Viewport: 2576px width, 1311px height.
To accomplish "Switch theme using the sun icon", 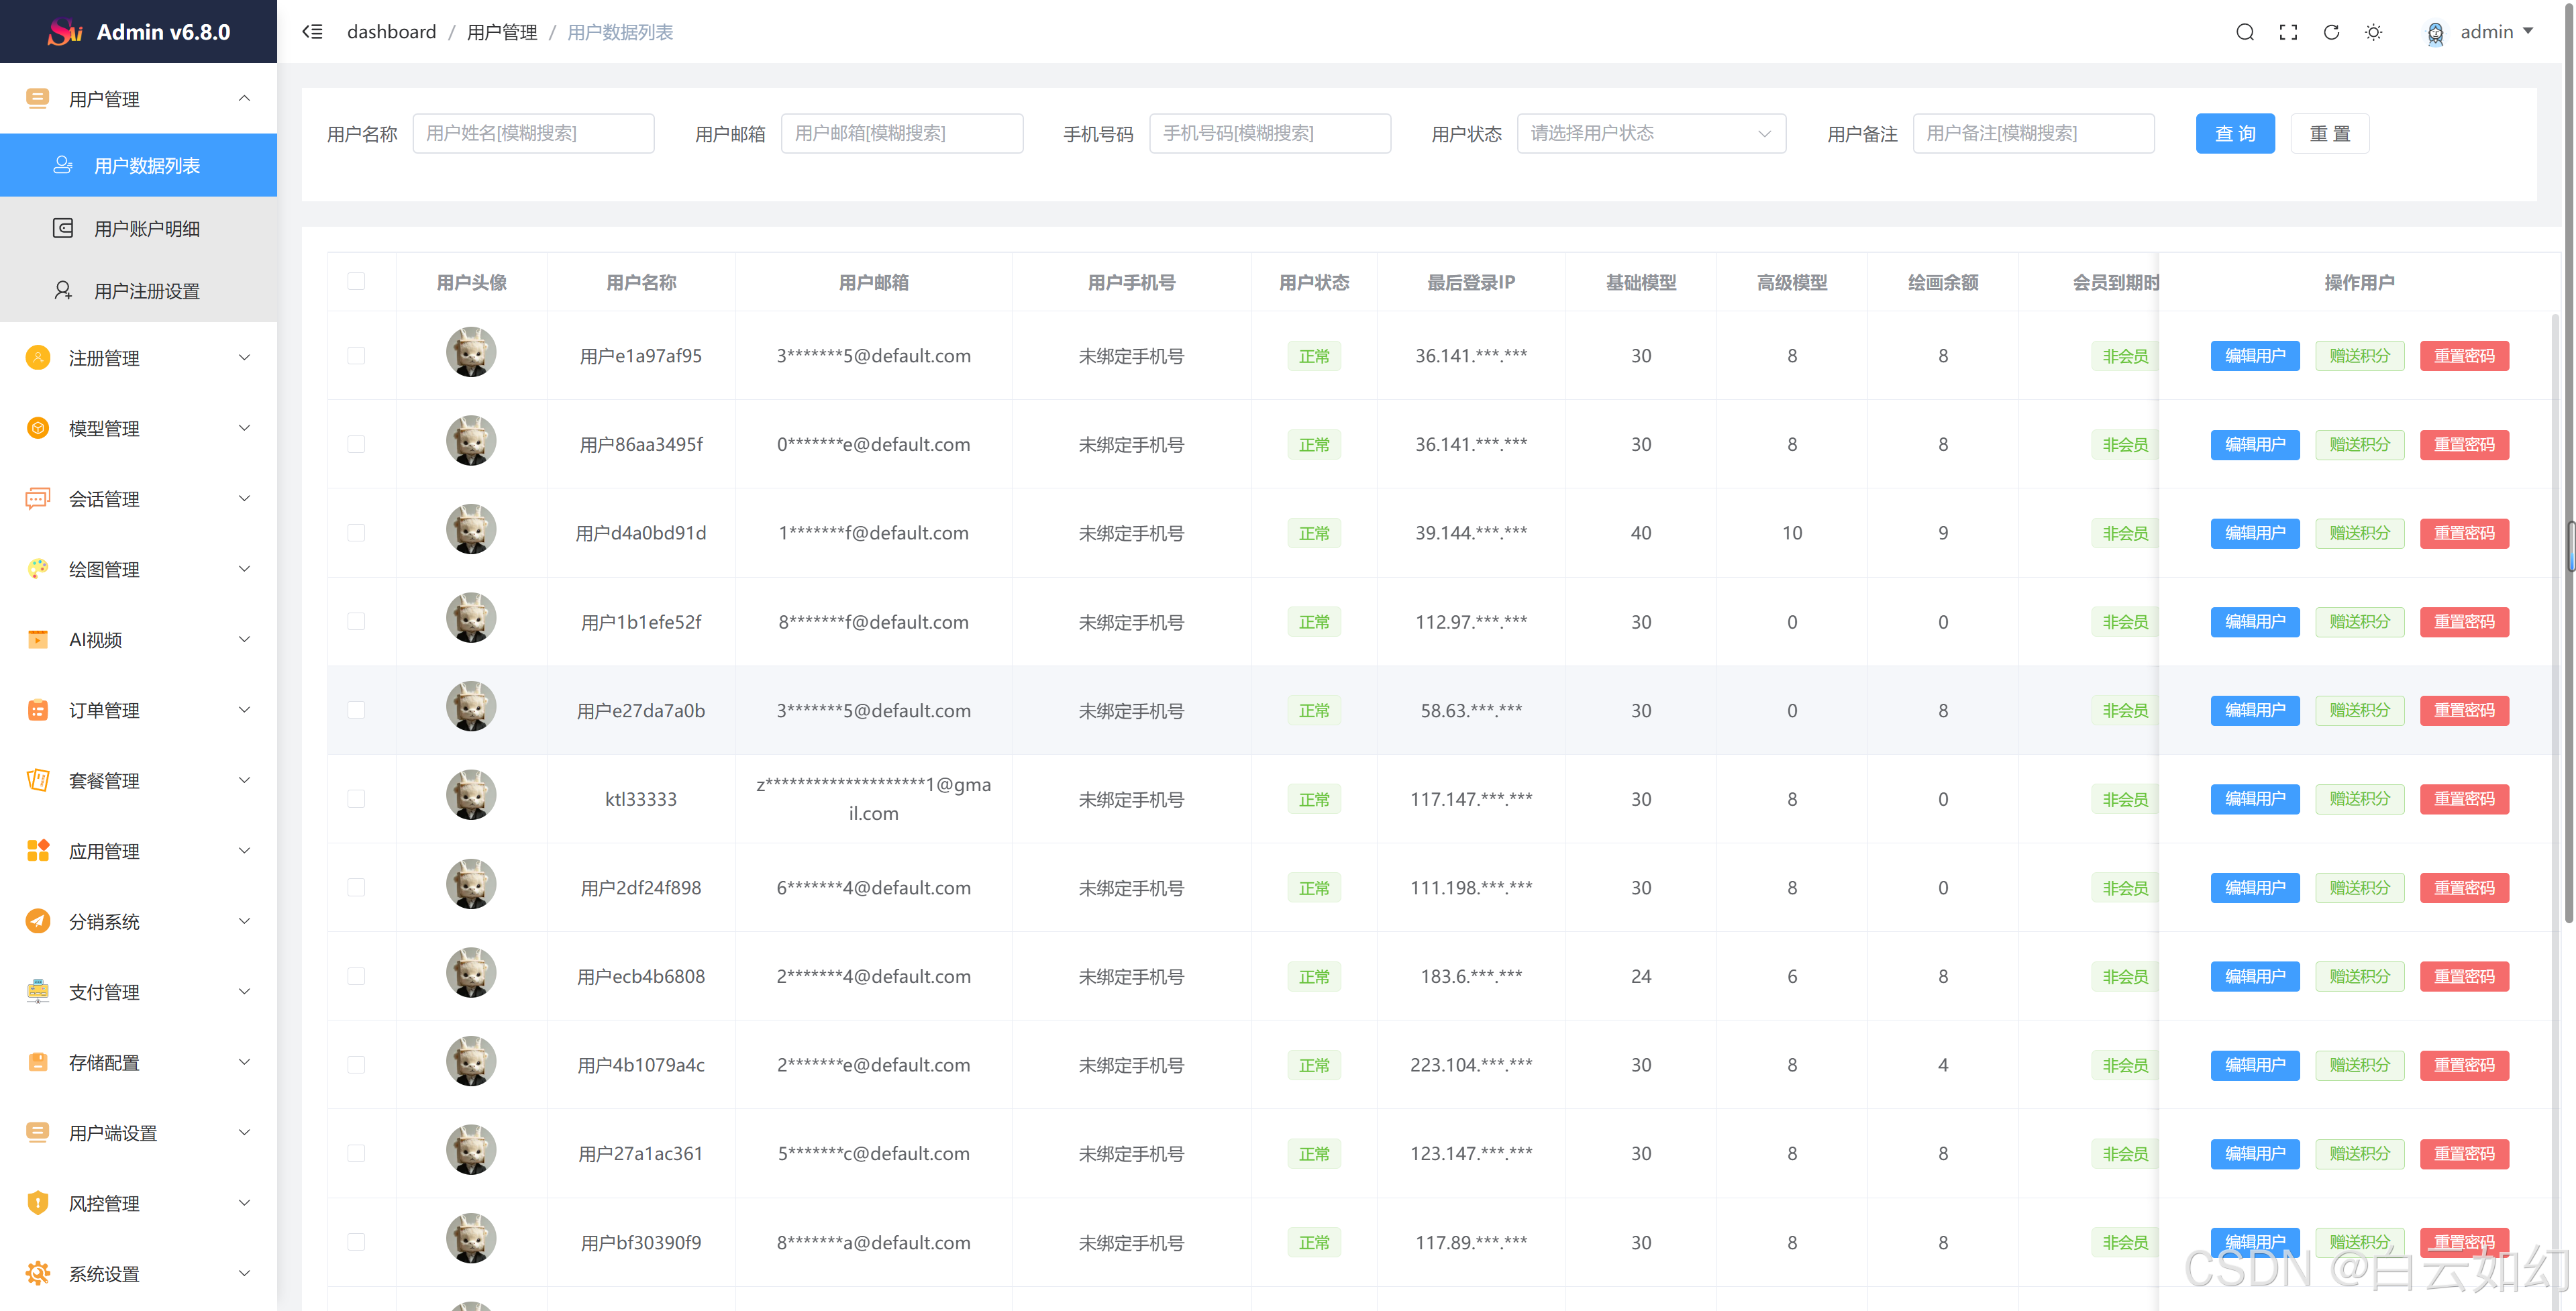I will coord(2373,32).
